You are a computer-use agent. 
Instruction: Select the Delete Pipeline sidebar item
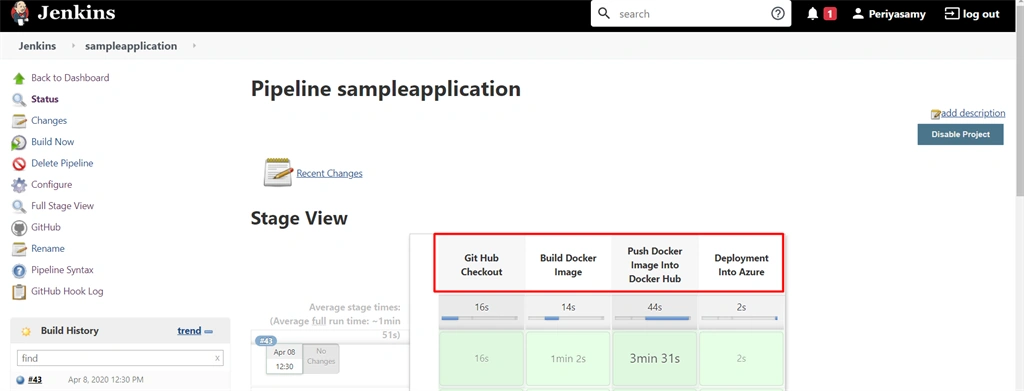[x=62, y=163]
